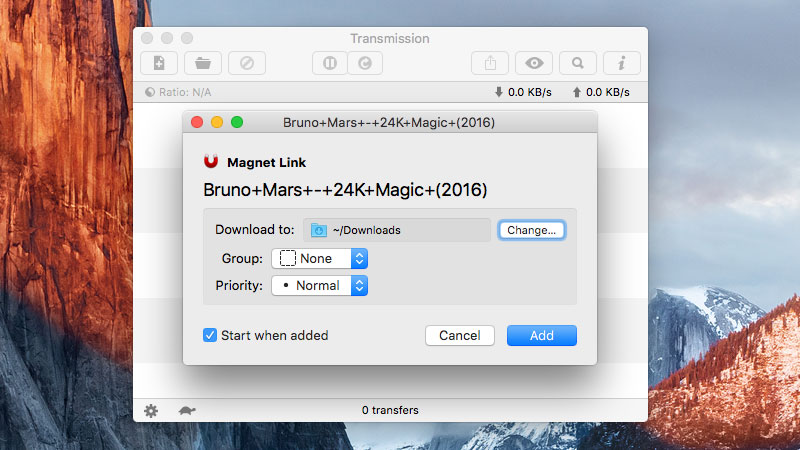Toggle the turtle speed limit mode

point(186,410)
